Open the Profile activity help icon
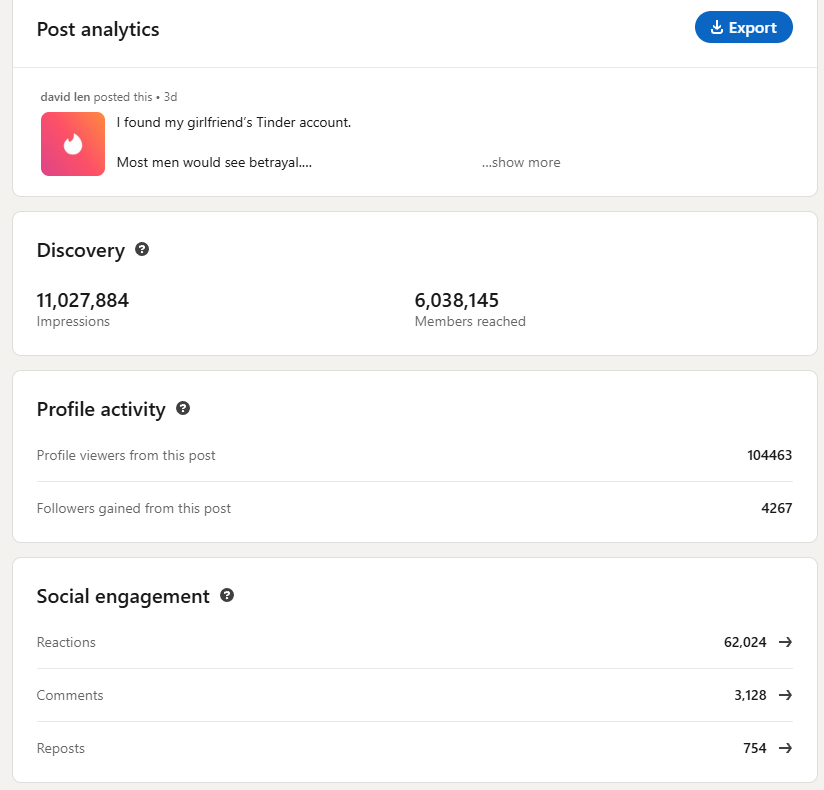Viewport: 824px width, 790px height. click(183, 408)
